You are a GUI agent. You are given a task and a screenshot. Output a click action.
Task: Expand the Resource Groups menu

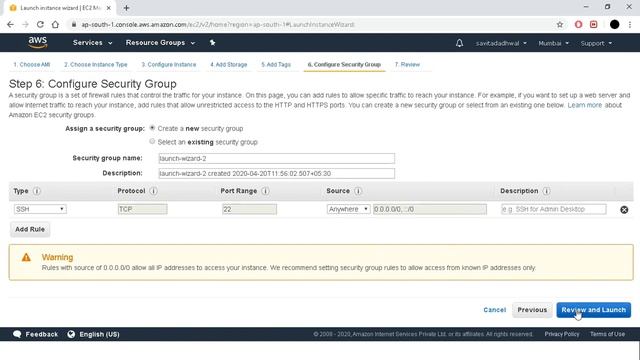click(160, 42)
